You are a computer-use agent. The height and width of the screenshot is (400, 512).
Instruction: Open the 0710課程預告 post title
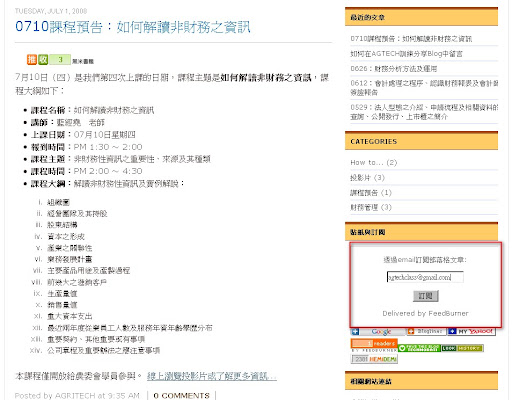point(133,27)
